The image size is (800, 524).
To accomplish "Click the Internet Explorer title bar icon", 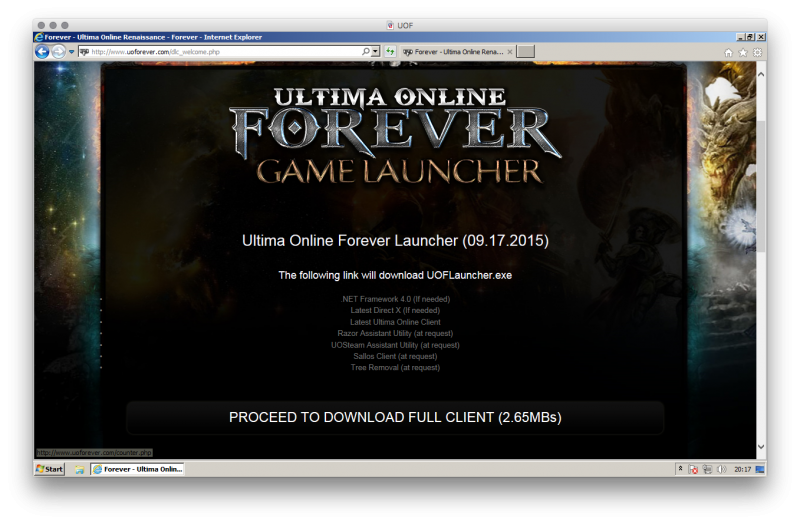I will [39, 37].
